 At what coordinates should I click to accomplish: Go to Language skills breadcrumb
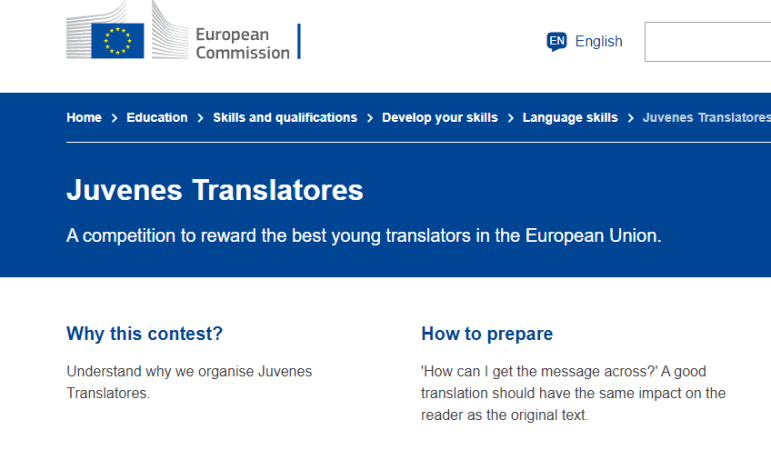coord(570,118)
